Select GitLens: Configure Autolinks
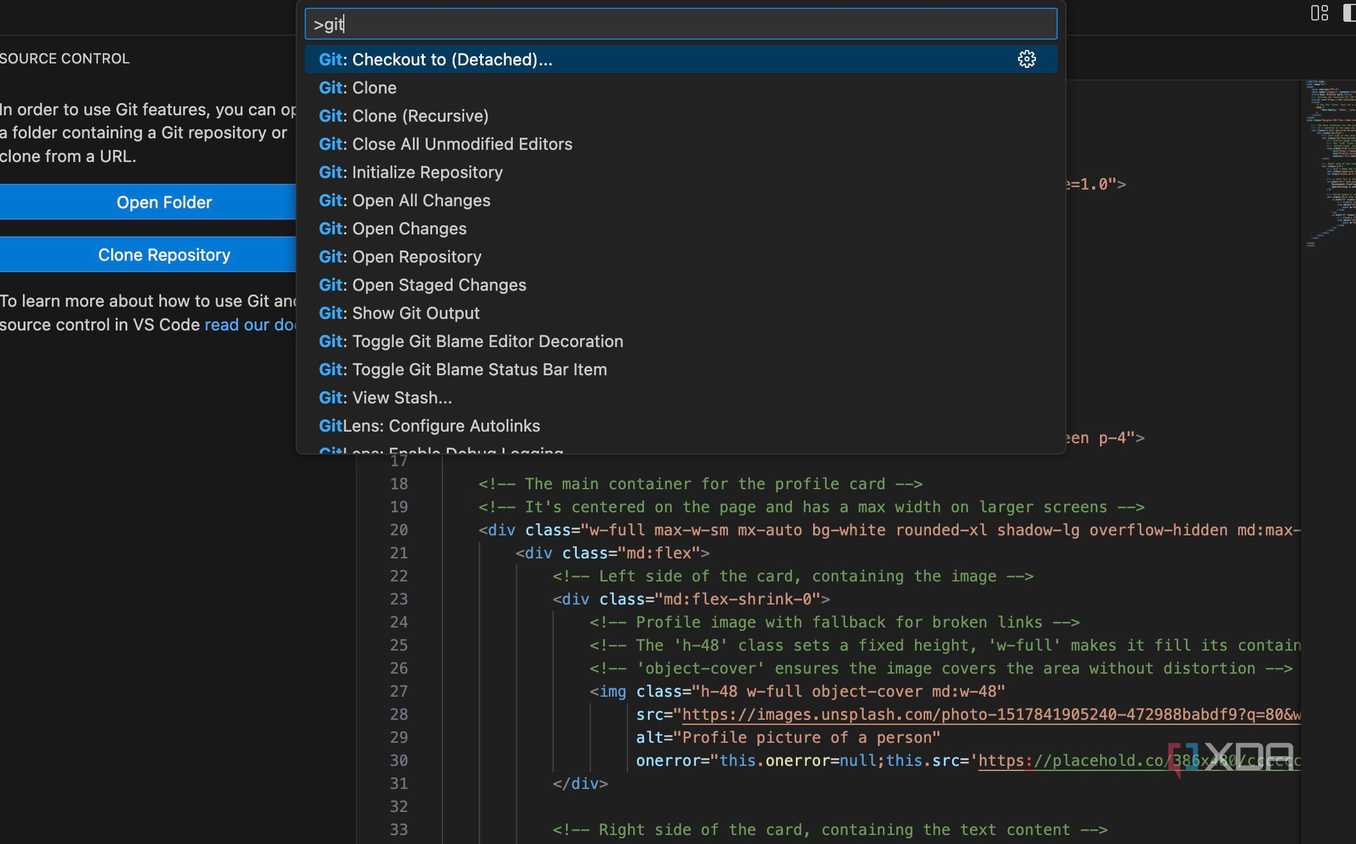This screenshot has height=844, width=1356. (x=681, y=426)
